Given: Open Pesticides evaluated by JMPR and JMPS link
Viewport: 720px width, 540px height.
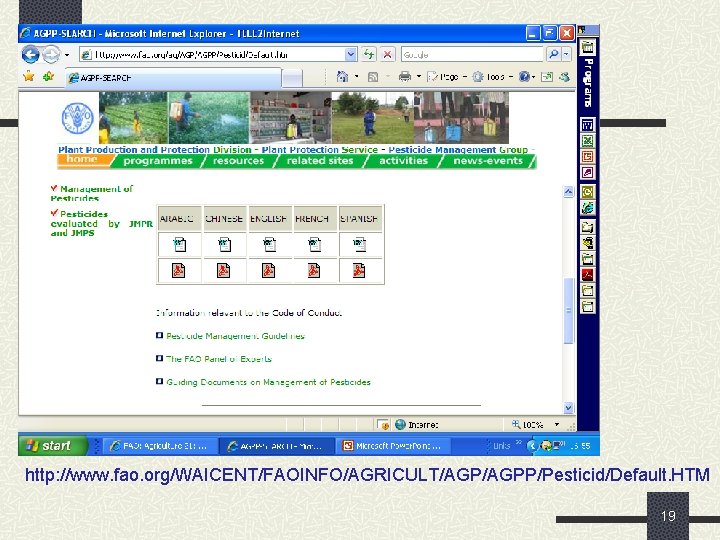Looking at the screenshot, I should click(101, 224).
